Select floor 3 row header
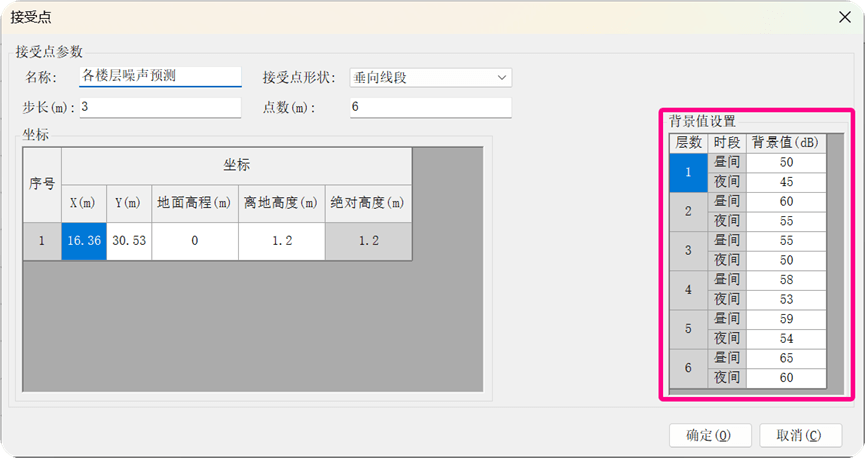Screen dimensions: 865x458 (688, 251)
